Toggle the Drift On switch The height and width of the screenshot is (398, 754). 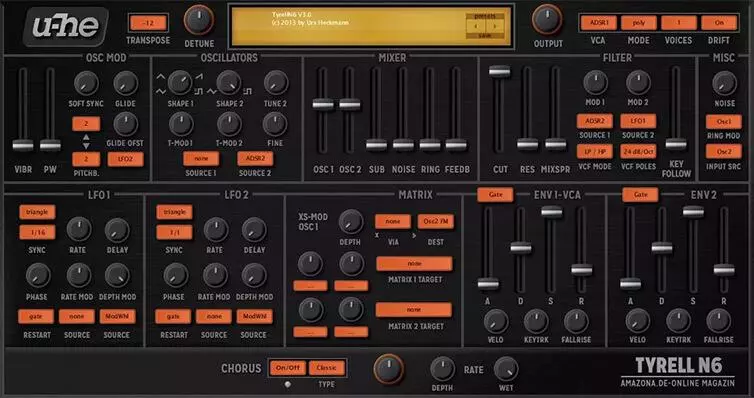coord(719,23)
